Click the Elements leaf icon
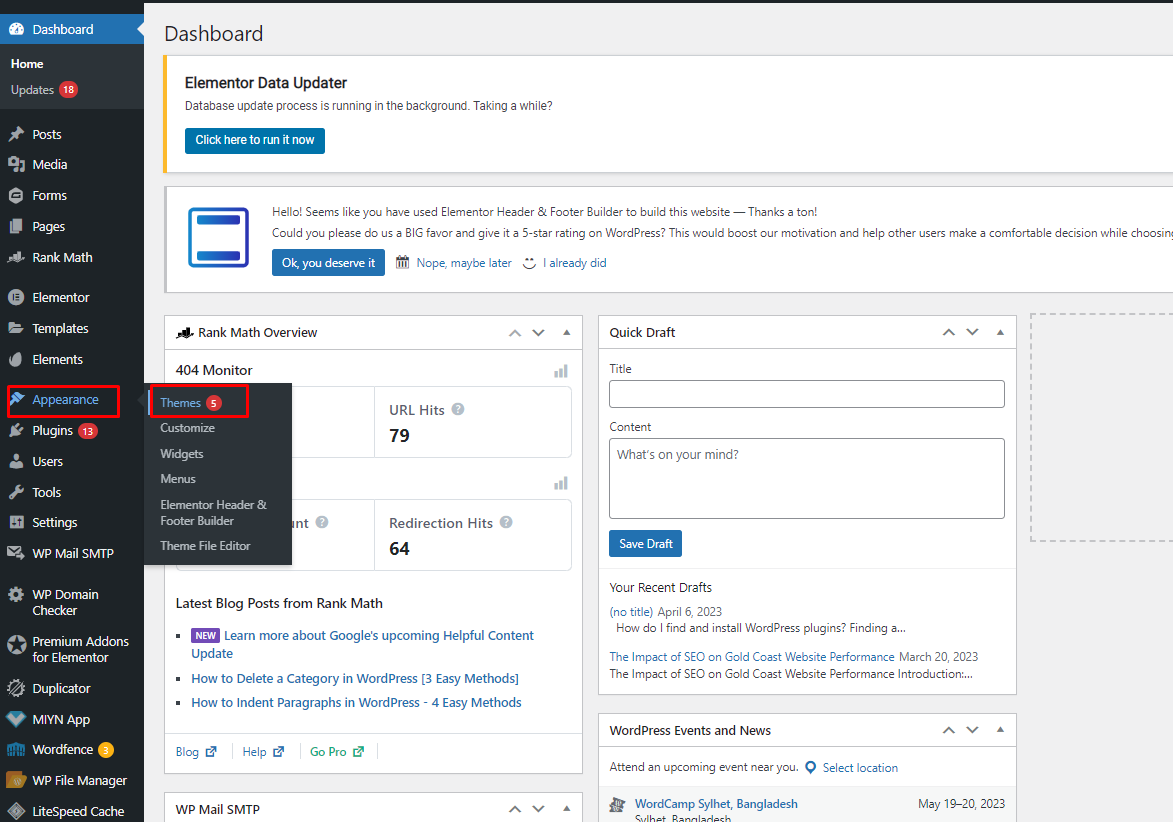 click(x=16, y=360)
